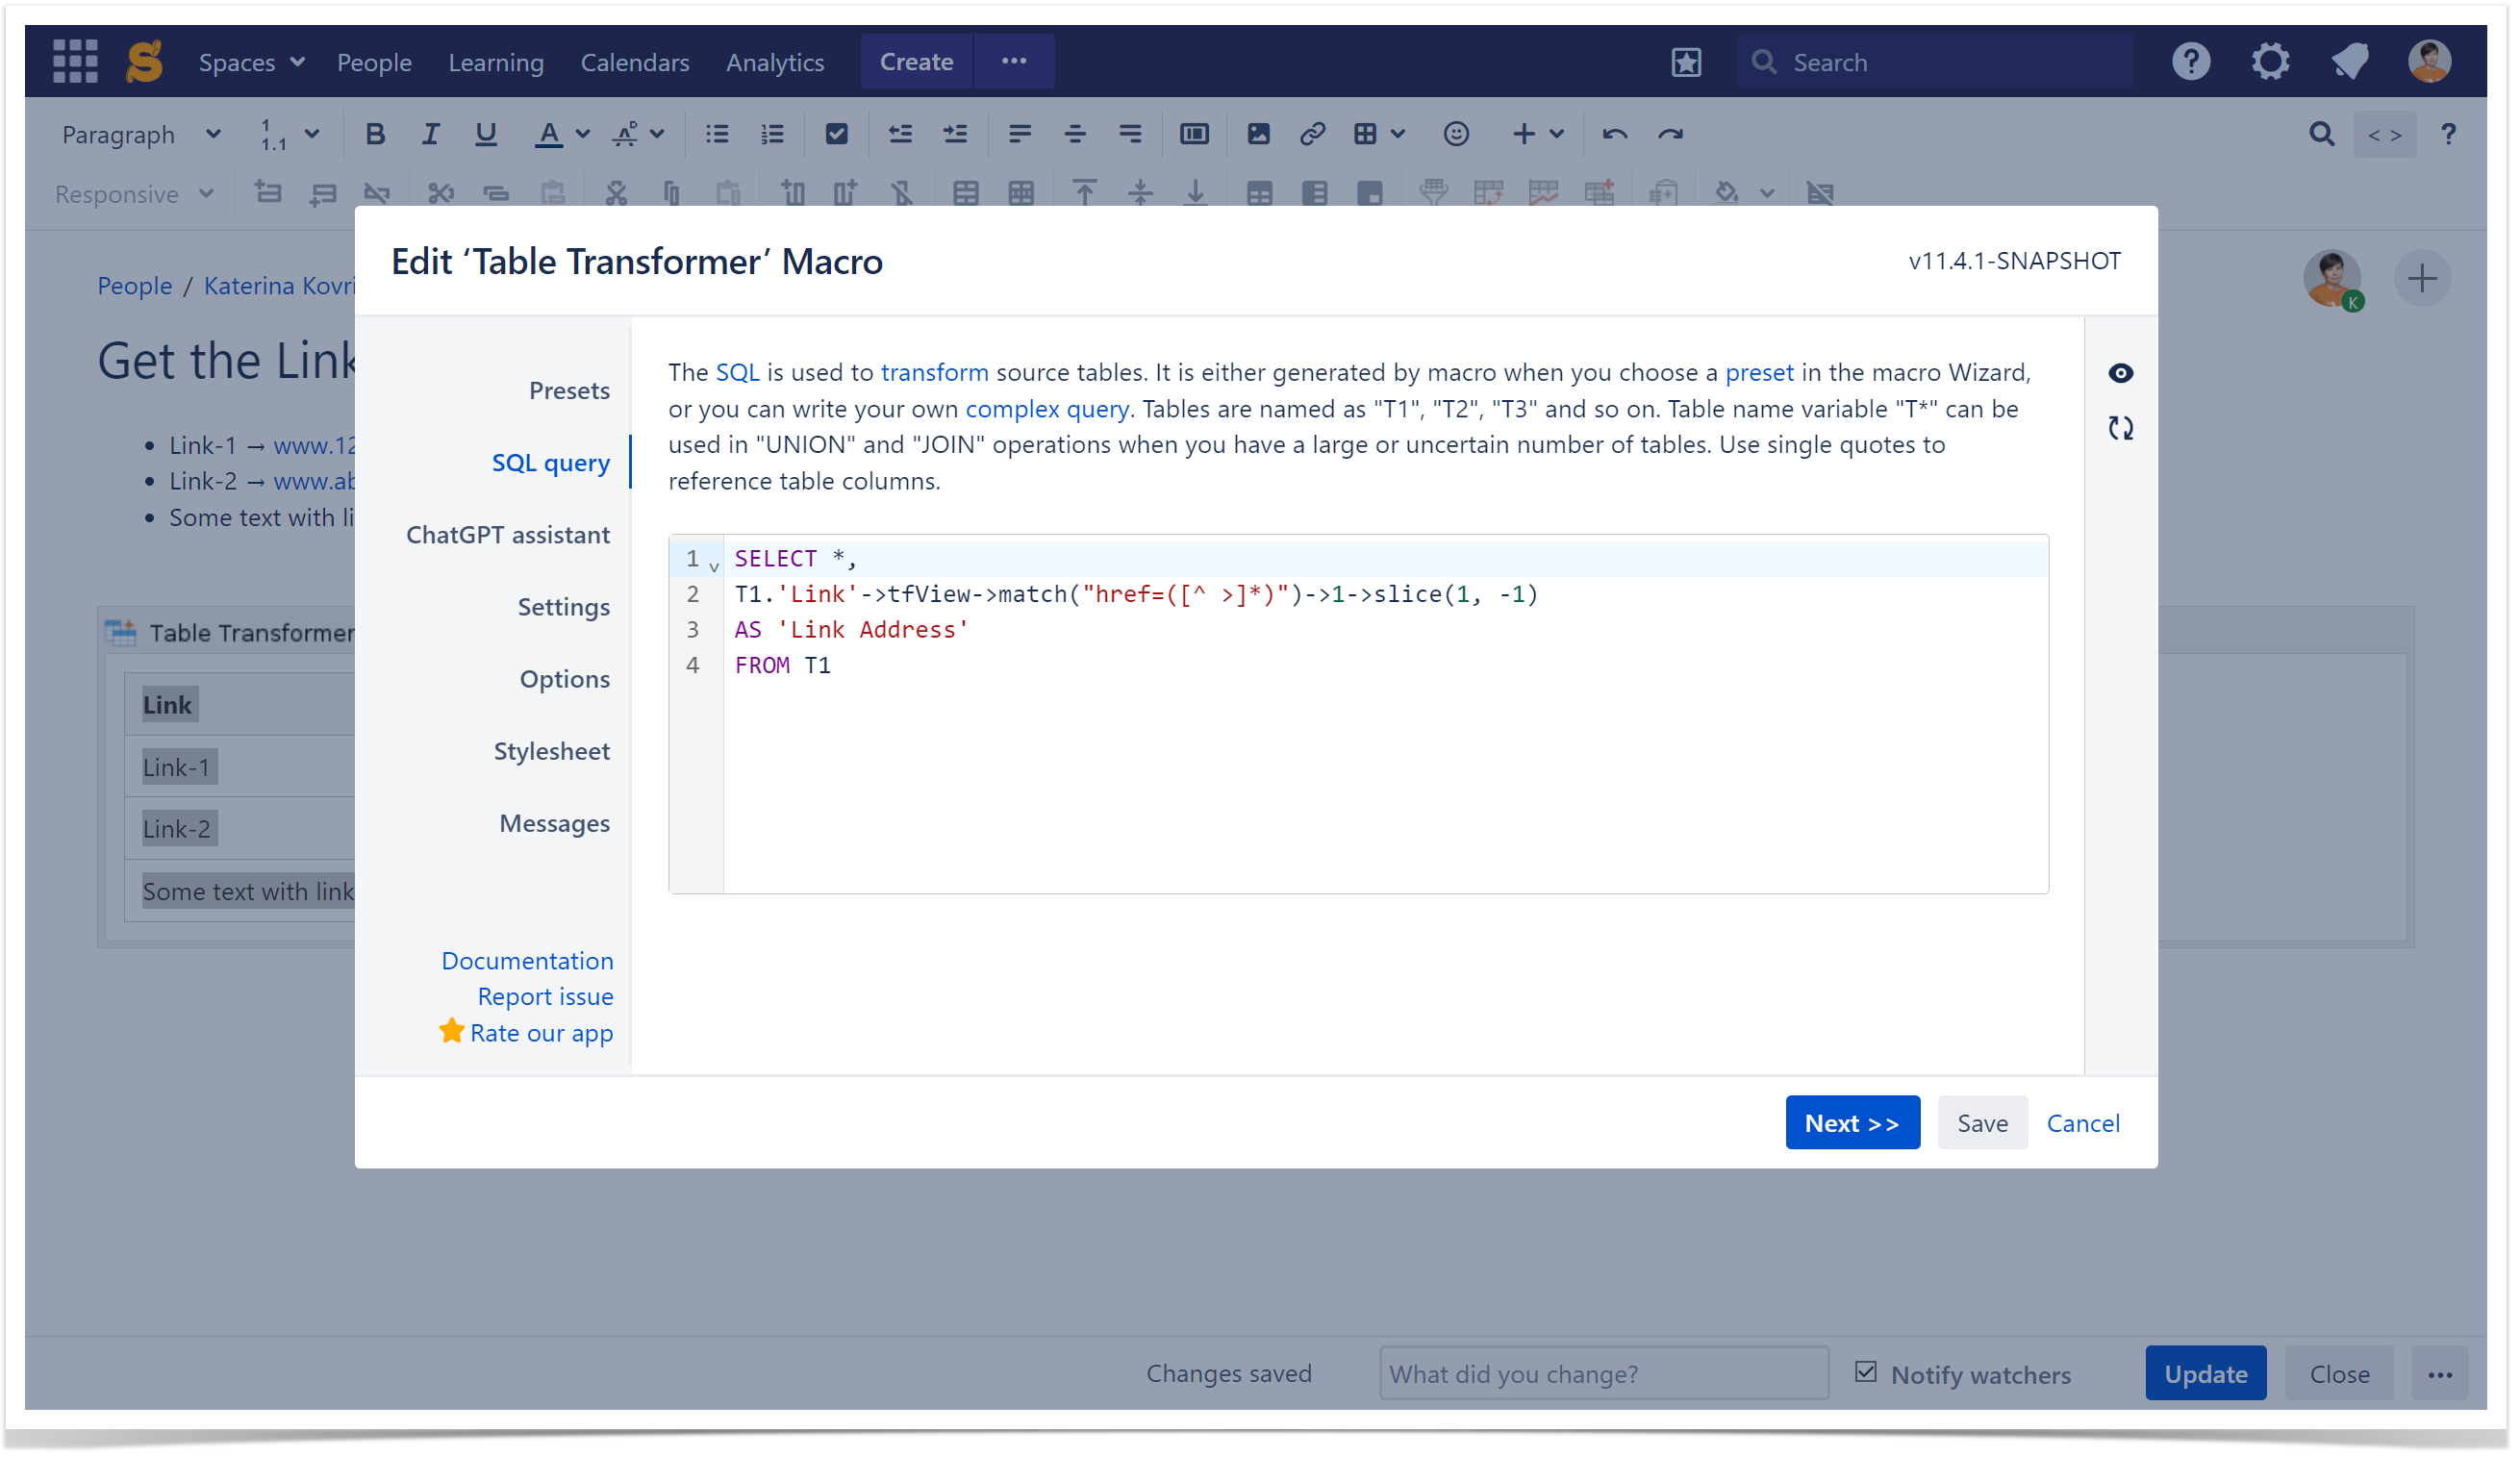This screenshot has height=1457, width=2520.
Task: Open the Stylesheet tab in sidebar
Action: pyautogui.click(x=551, y=751)
